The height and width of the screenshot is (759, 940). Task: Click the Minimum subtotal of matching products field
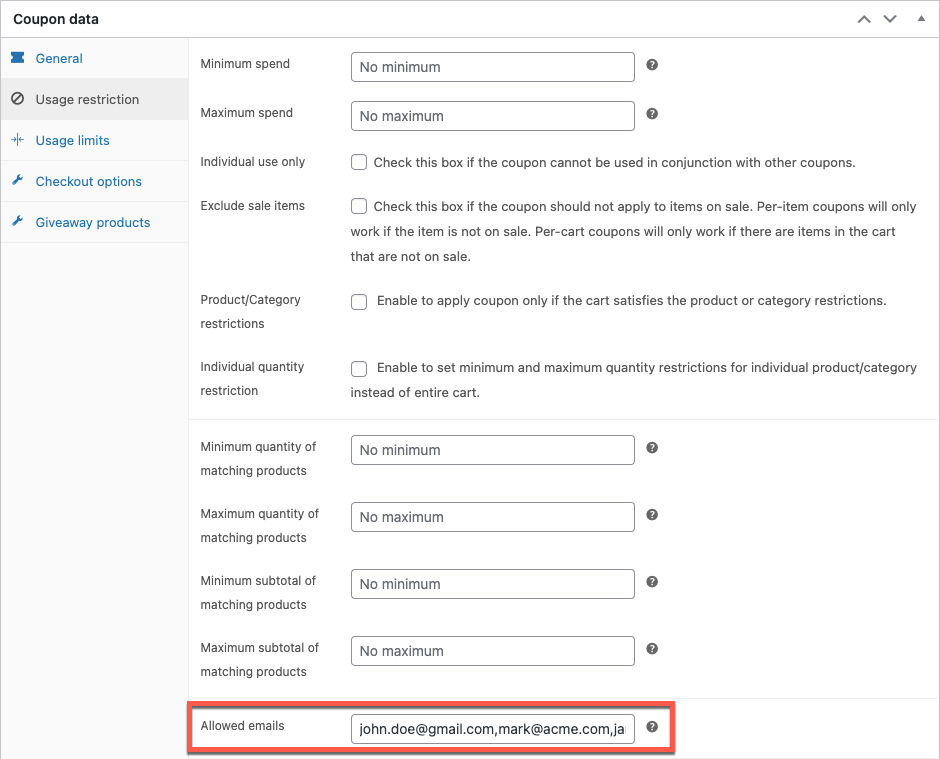point(493,584)
